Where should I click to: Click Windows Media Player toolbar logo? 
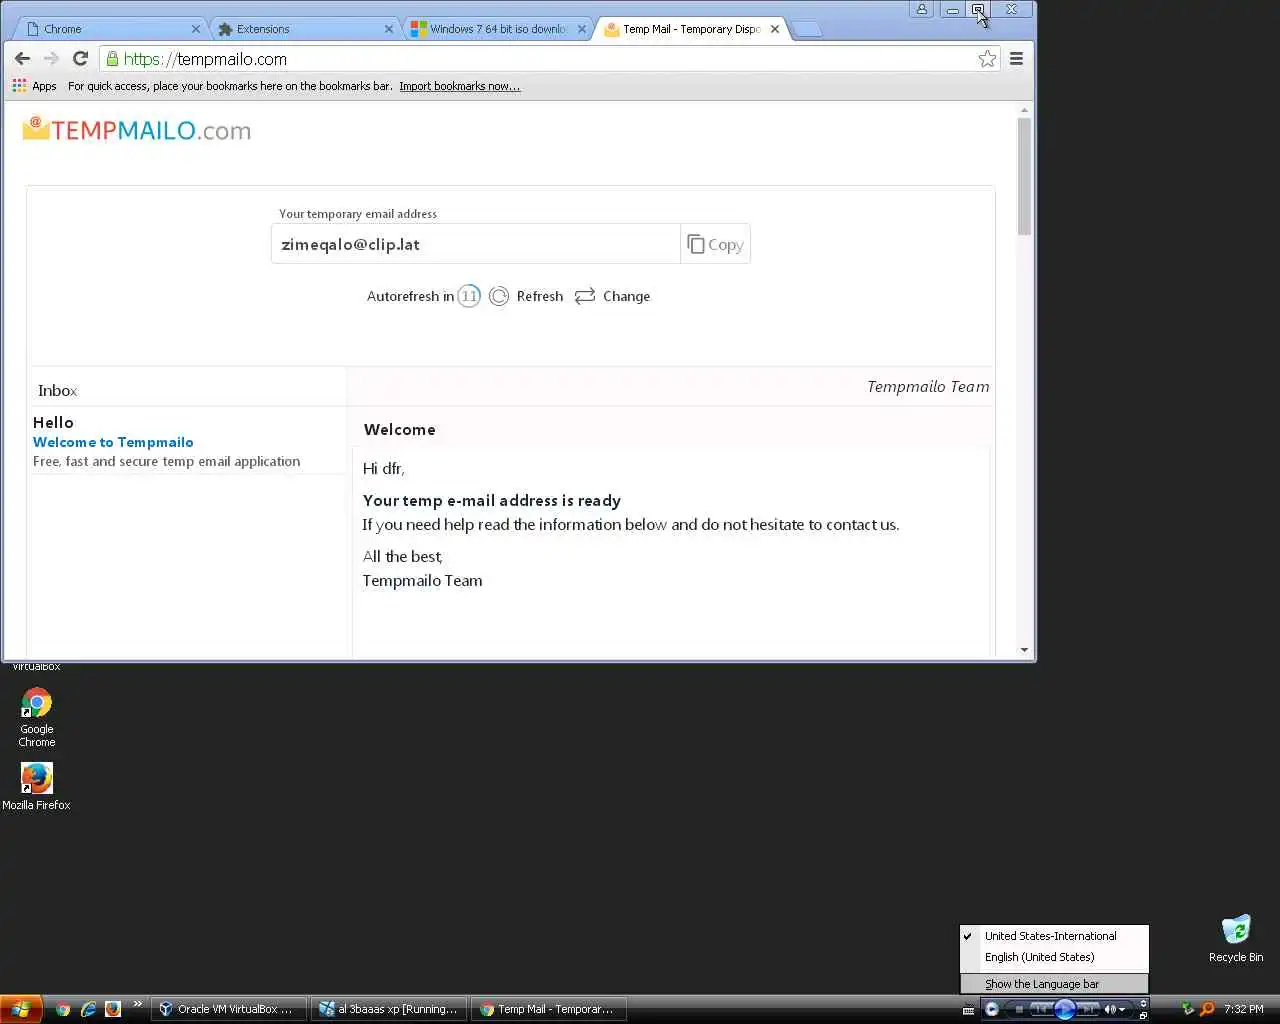point(991,1009)
